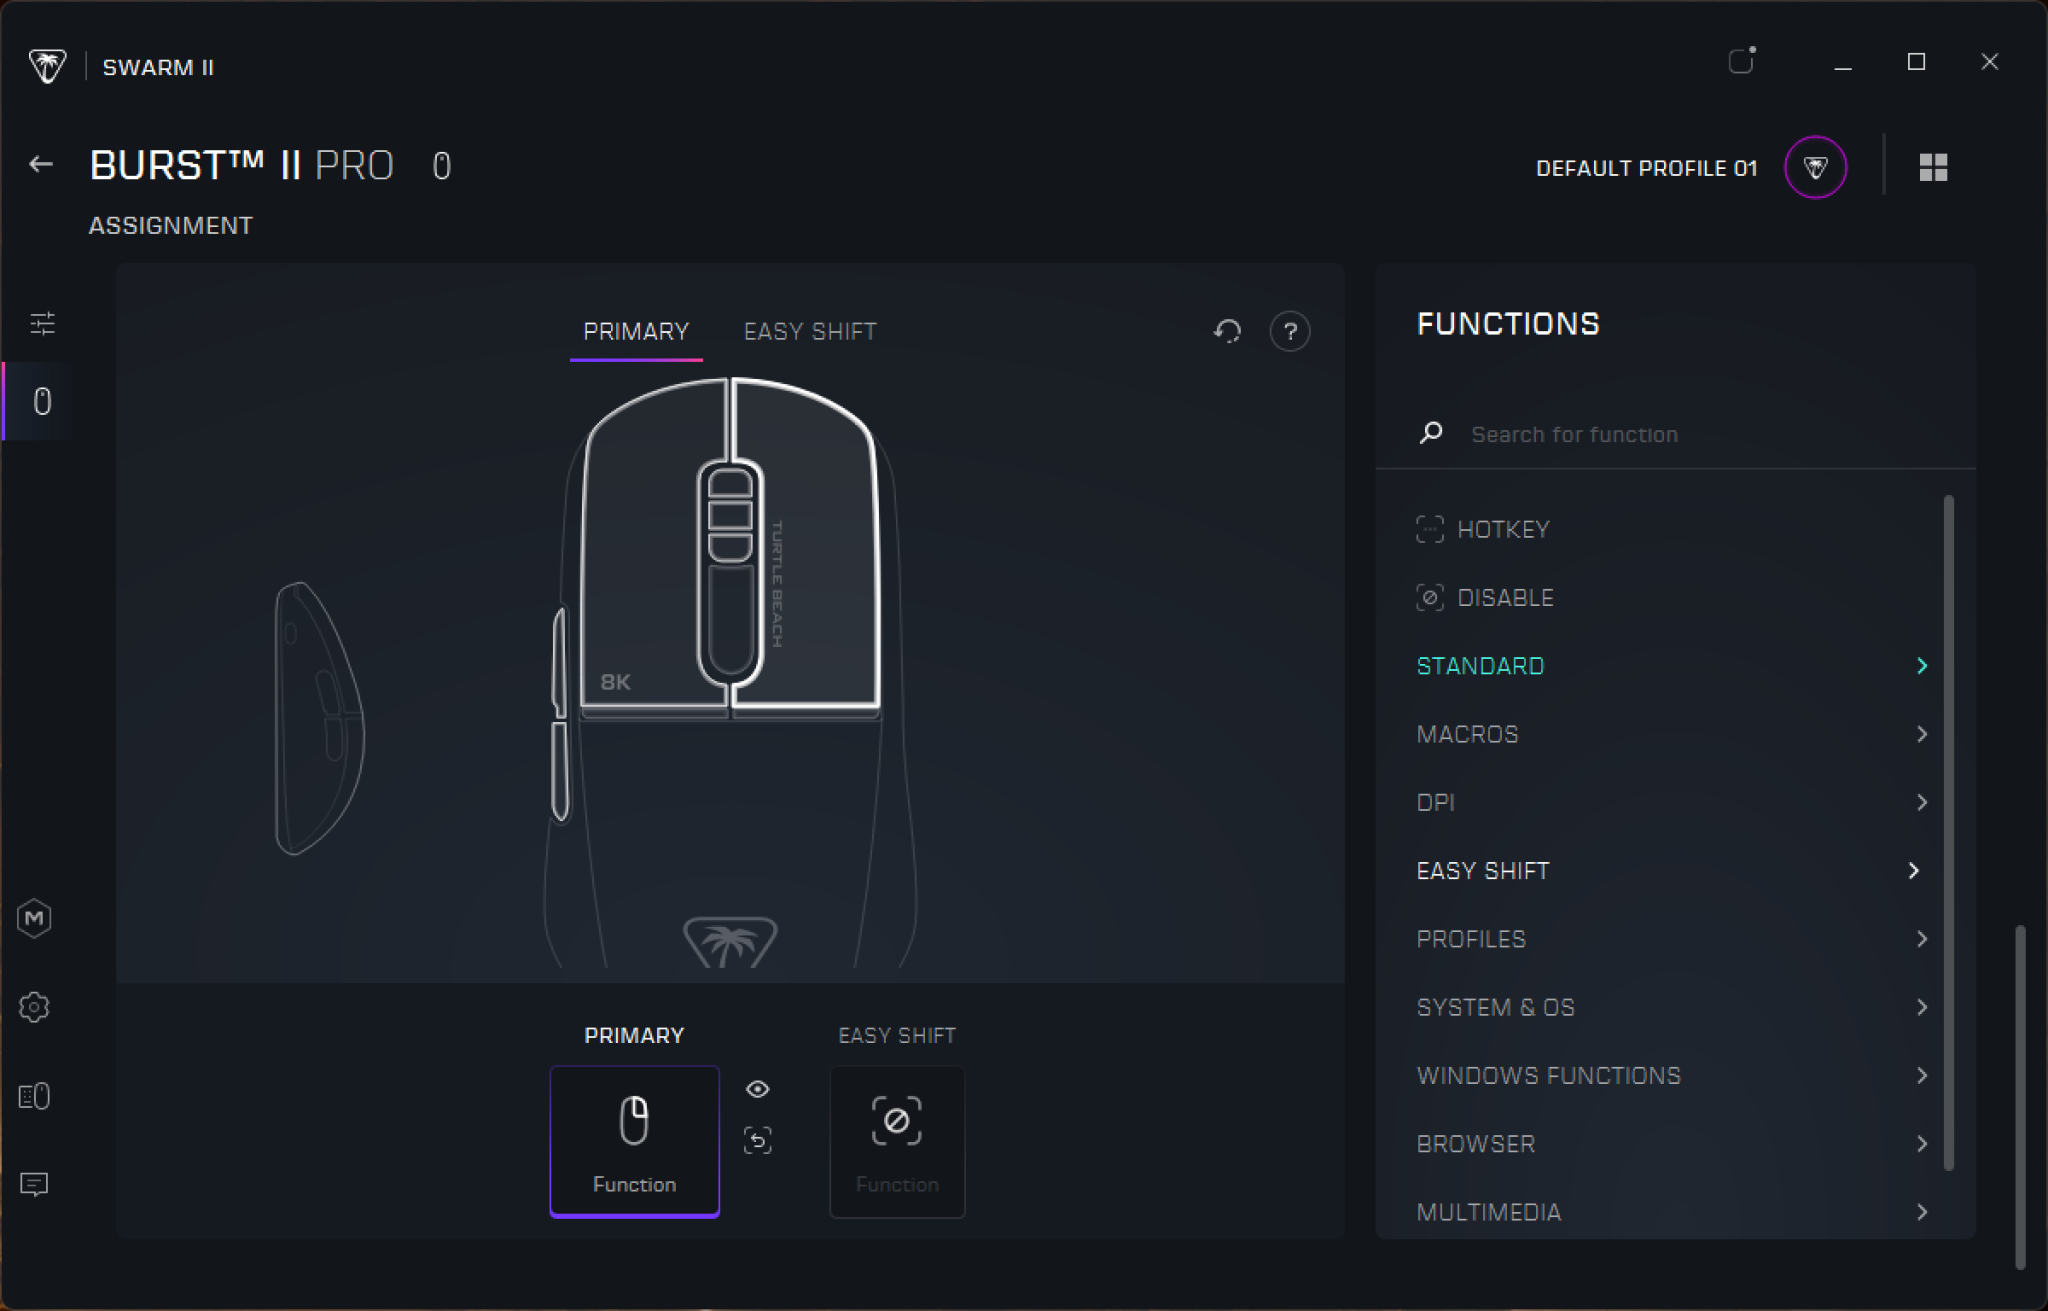Select the DISABLE function option
The image size is (2048, 1311).
(x=1504, y=598)
